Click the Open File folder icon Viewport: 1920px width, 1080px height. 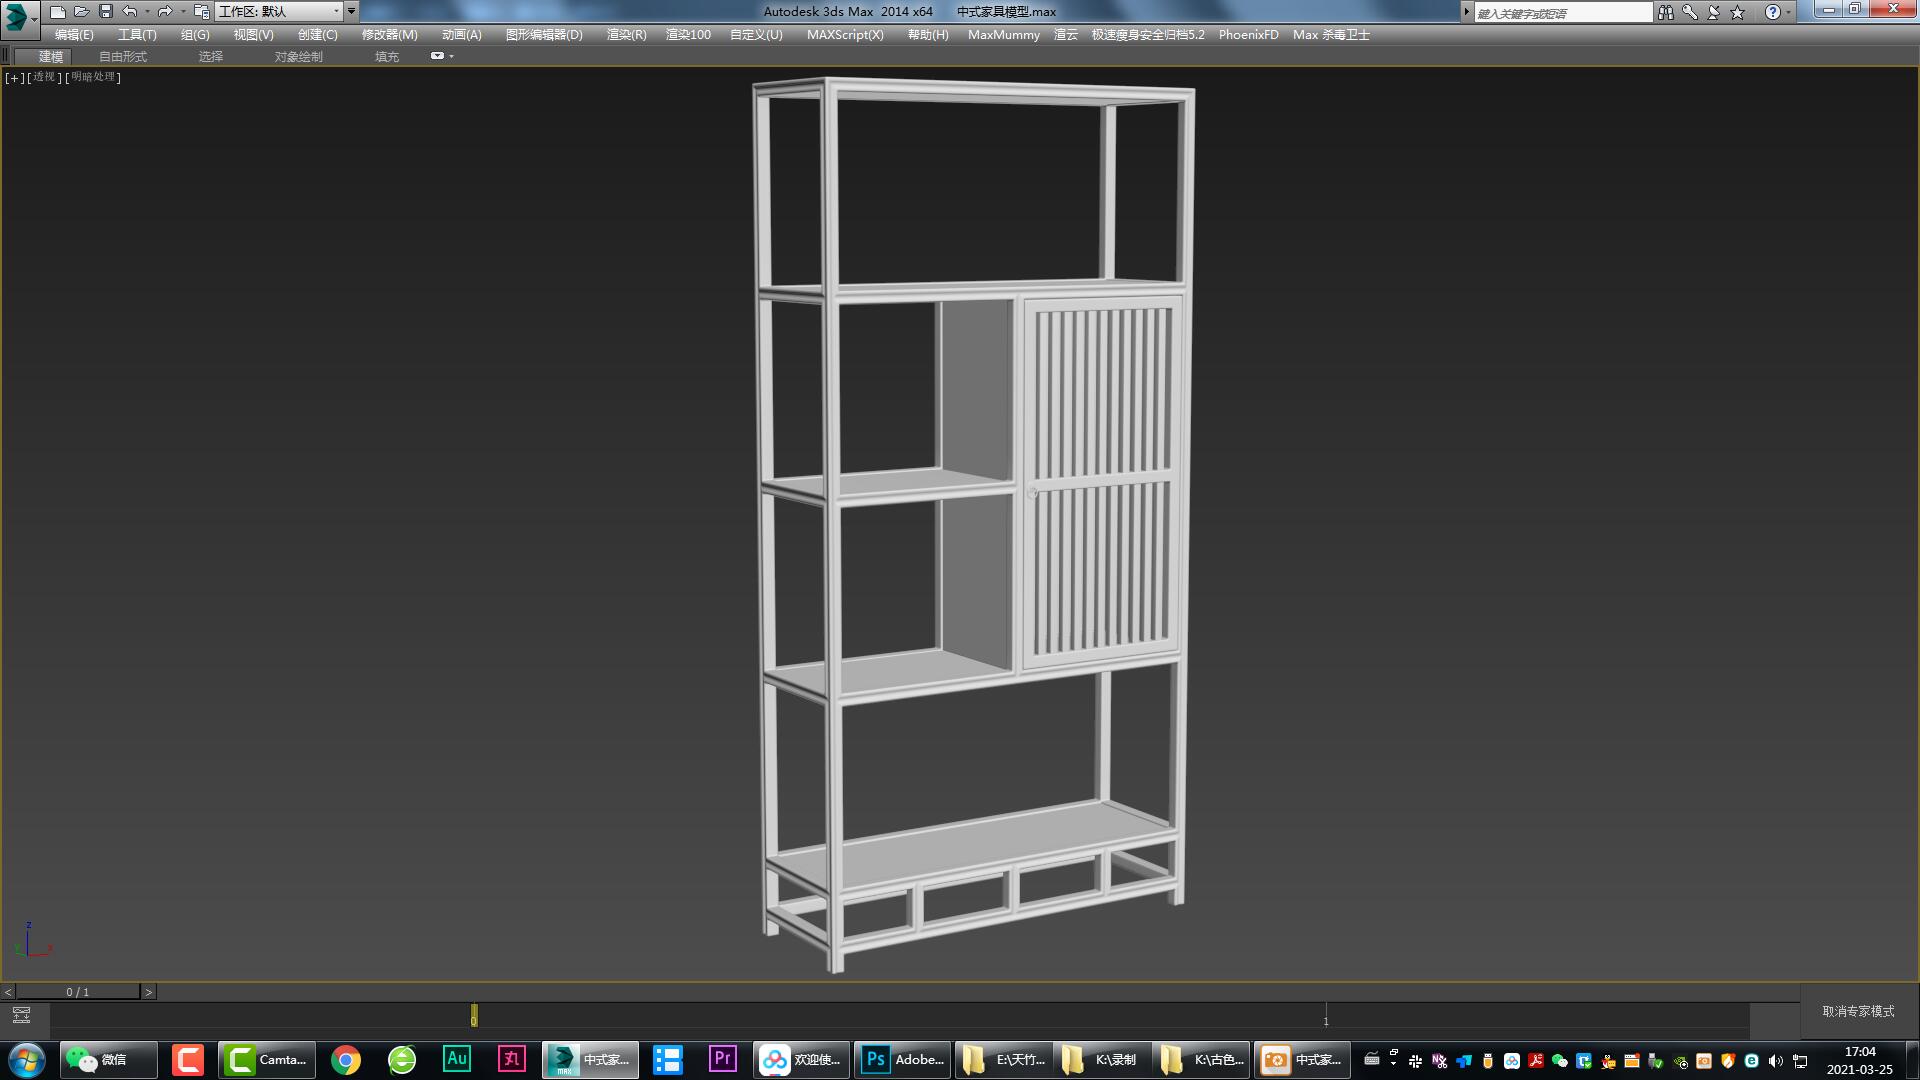[82, 11]
